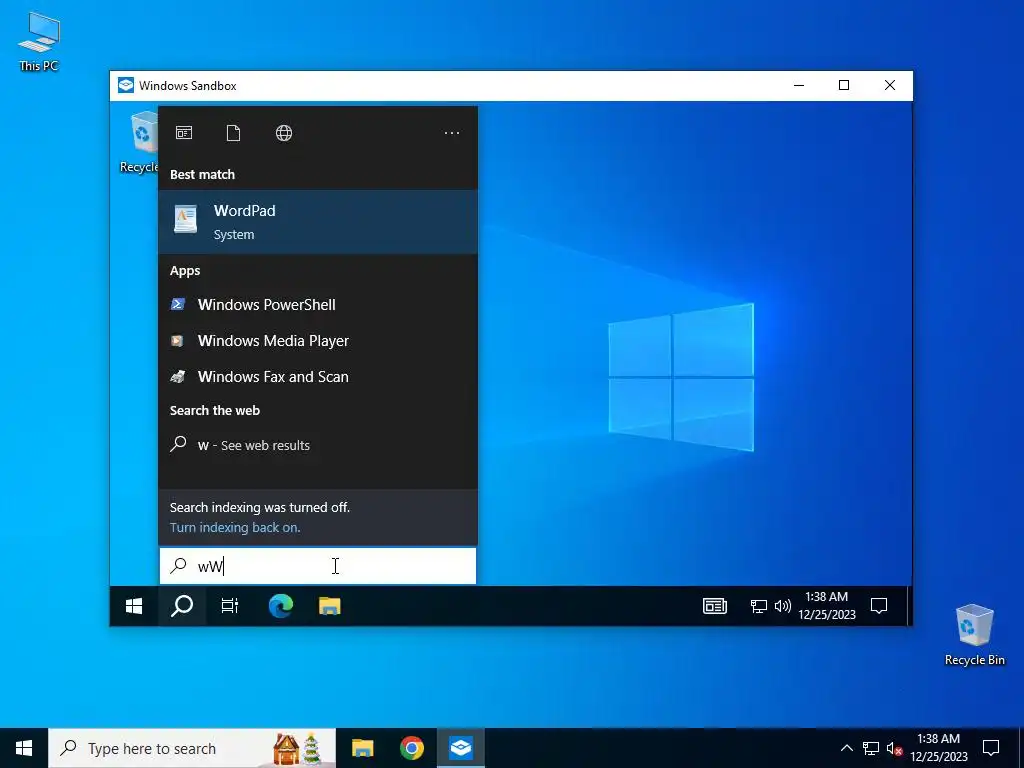Maximize the Windows Sandbox window
Image resolution: width=1024 pixels, height=768 pixels.
pyautogui.click(x=844, y=86)
